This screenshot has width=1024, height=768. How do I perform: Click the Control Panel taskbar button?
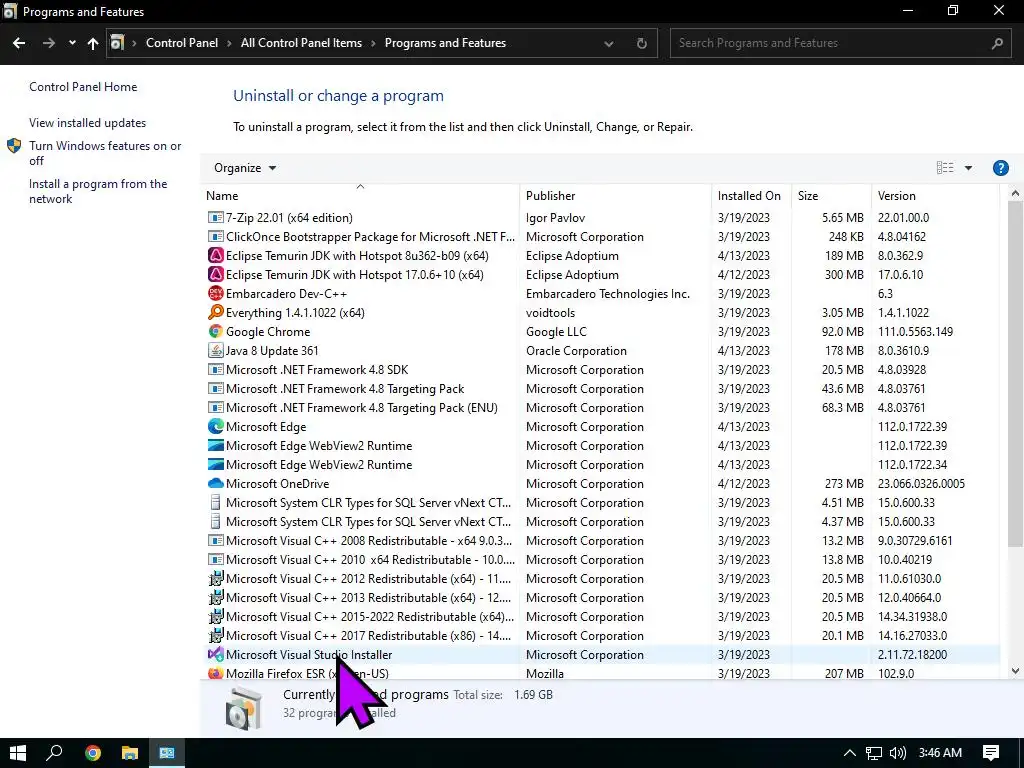point(167,753)
